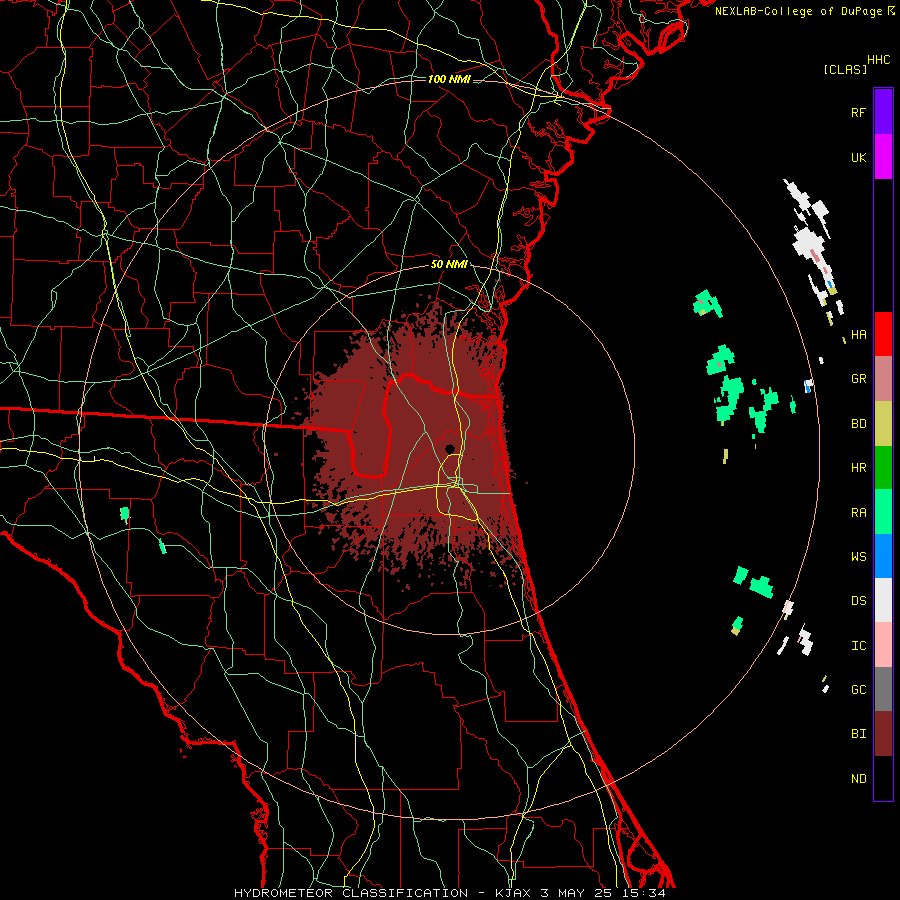
Task: Click the RF purple legend swatch
Action: coord(883,112)
